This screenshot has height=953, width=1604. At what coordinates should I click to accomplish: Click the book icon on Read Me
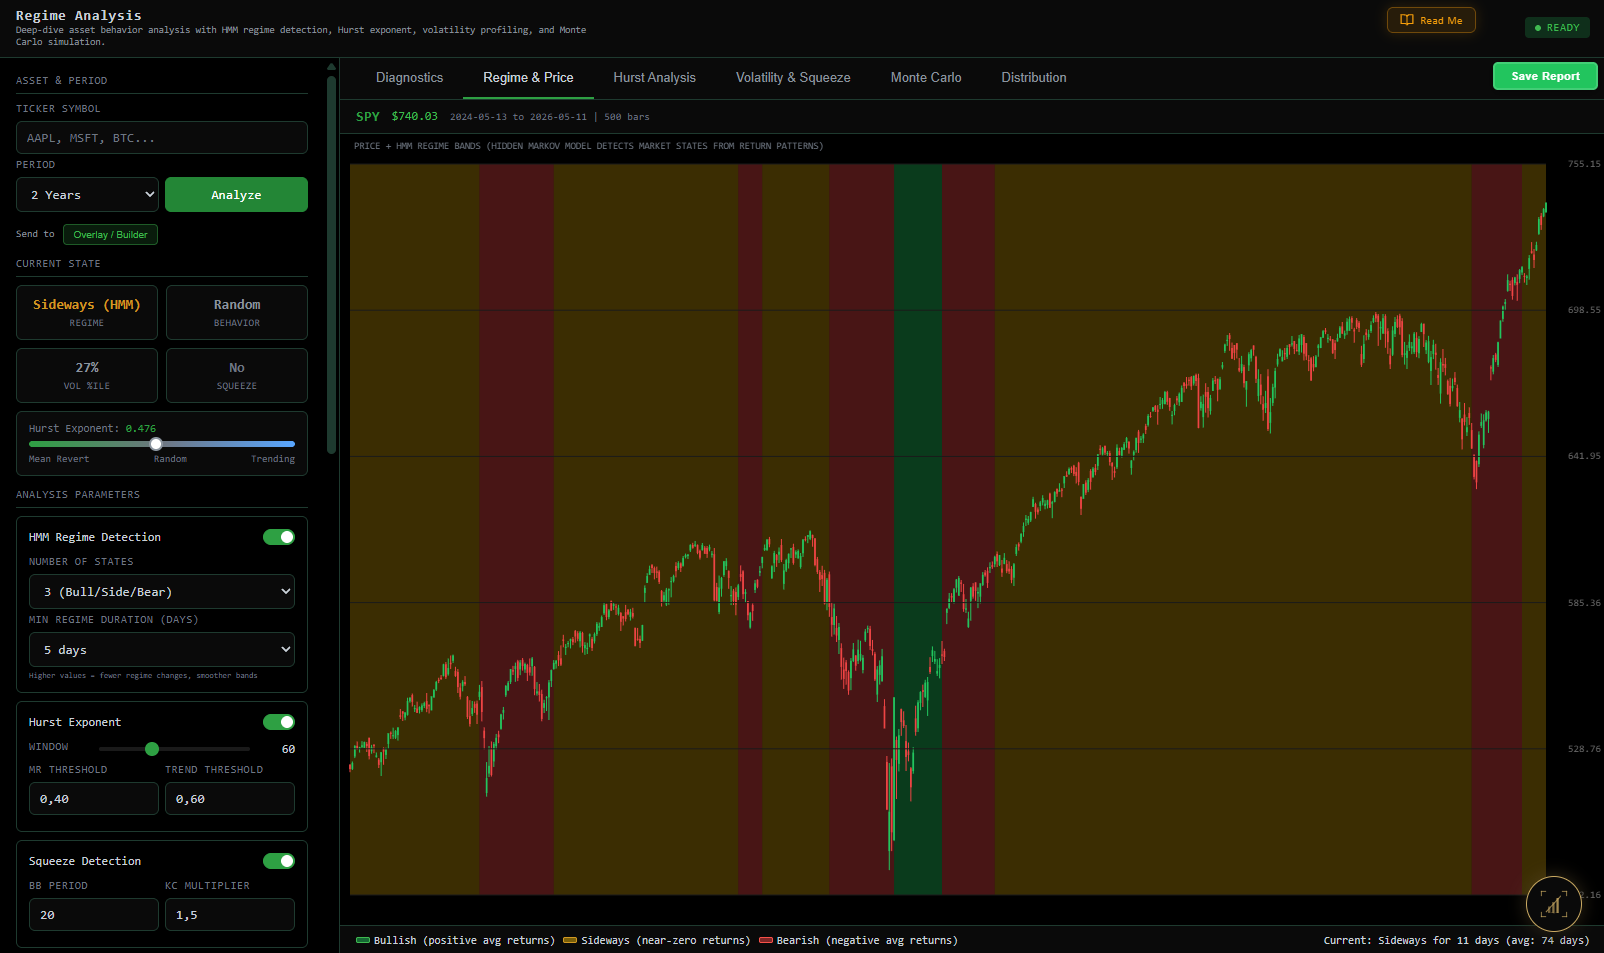[x=1407, y=20]
